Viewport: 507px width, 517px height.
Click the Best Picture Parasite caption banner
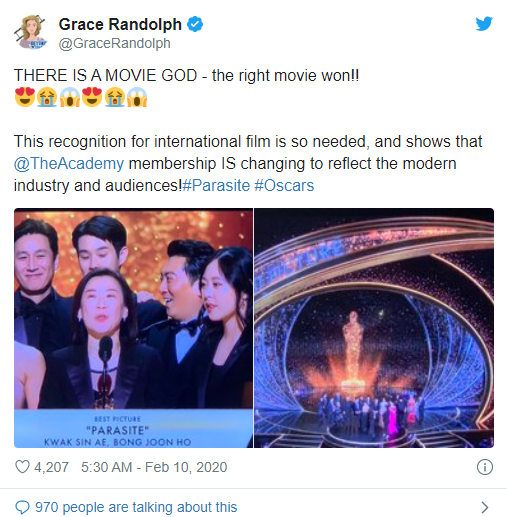(133, 429)
